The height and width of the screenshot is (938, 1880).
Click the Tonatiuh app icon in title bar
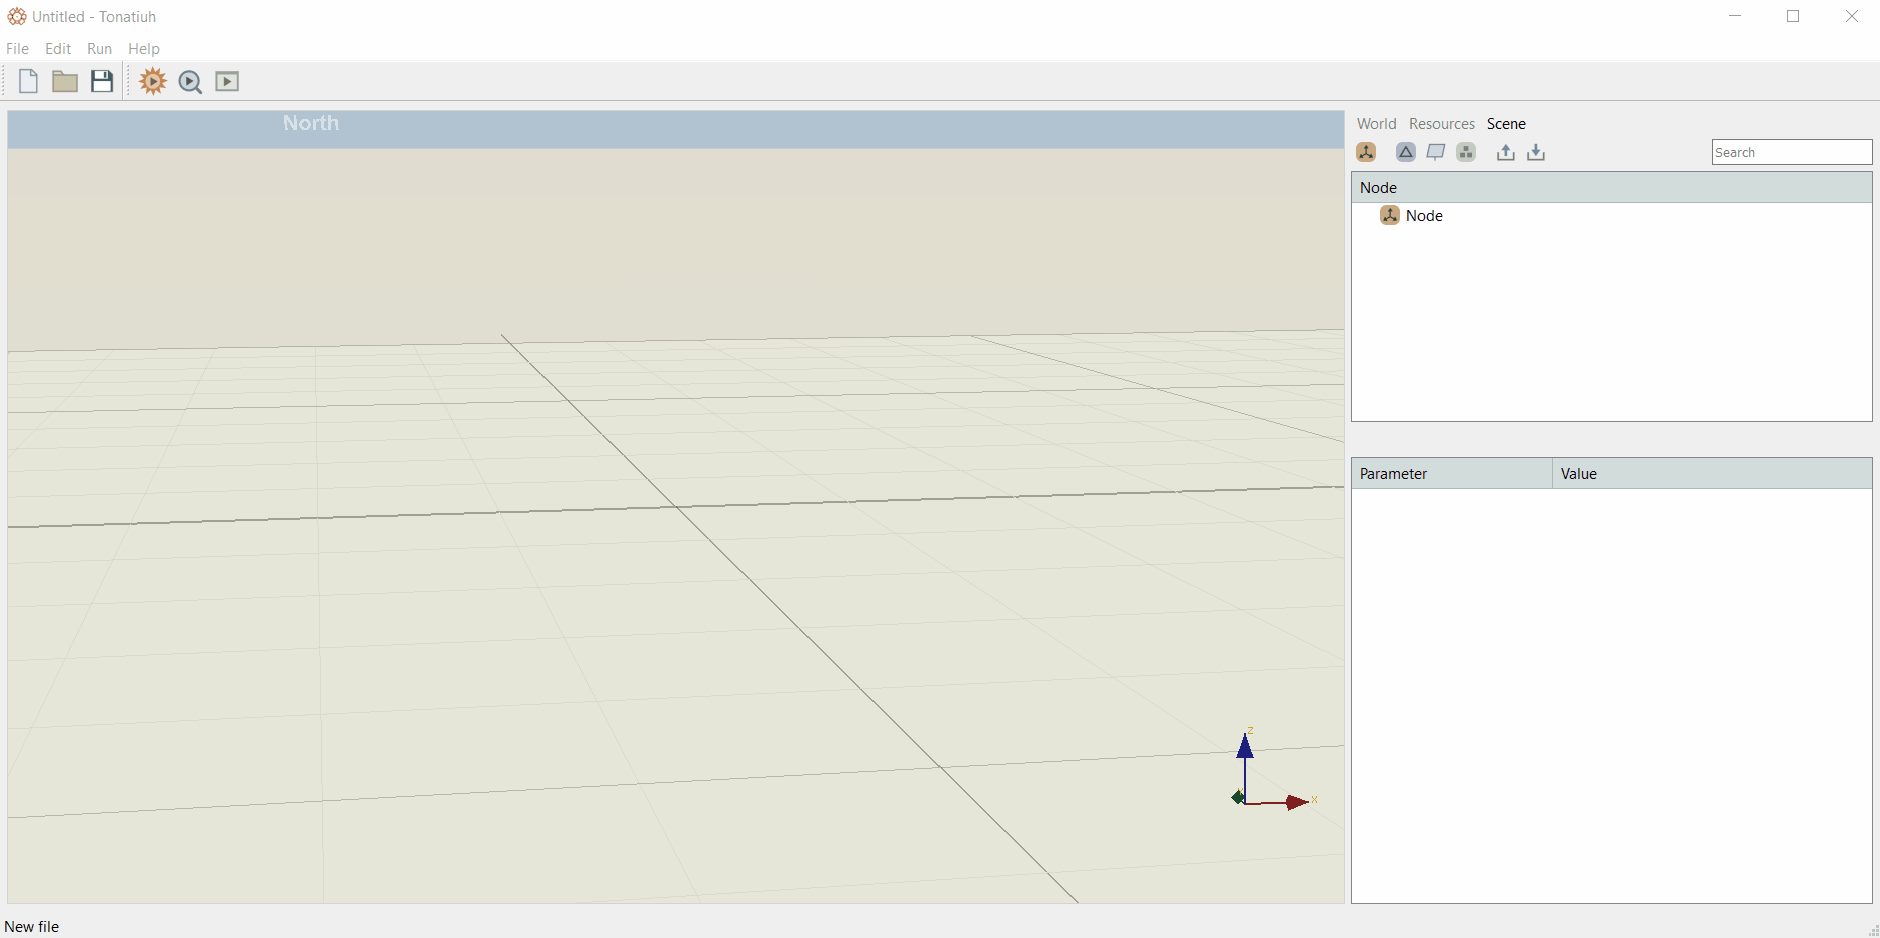17,16
